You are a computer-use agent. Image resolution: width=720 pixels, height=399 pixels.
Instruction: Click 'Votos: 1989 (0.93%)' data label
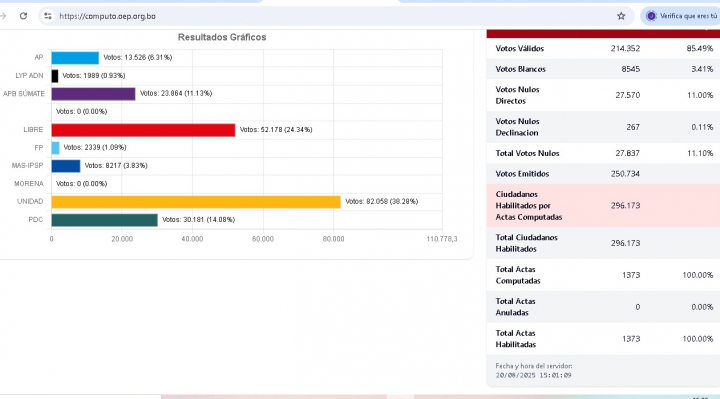click(x=94, y=75)
